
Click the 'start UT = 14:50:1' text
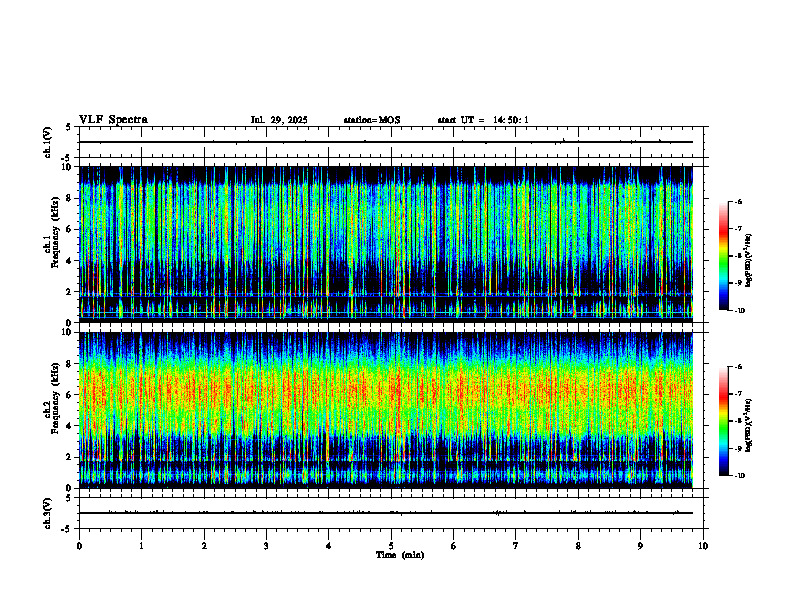click(483, 120)
